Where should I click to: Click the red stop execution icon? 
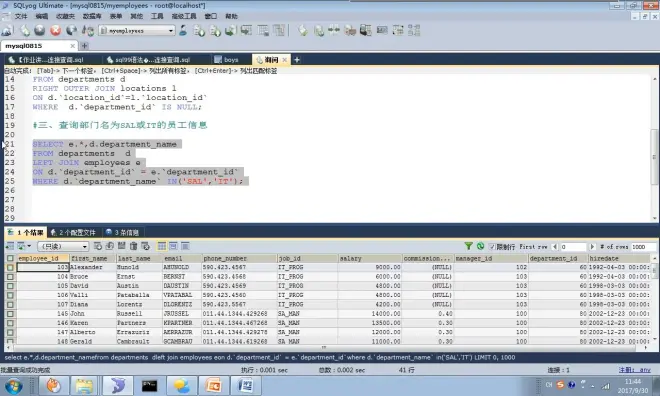click(x=55, y=30)
